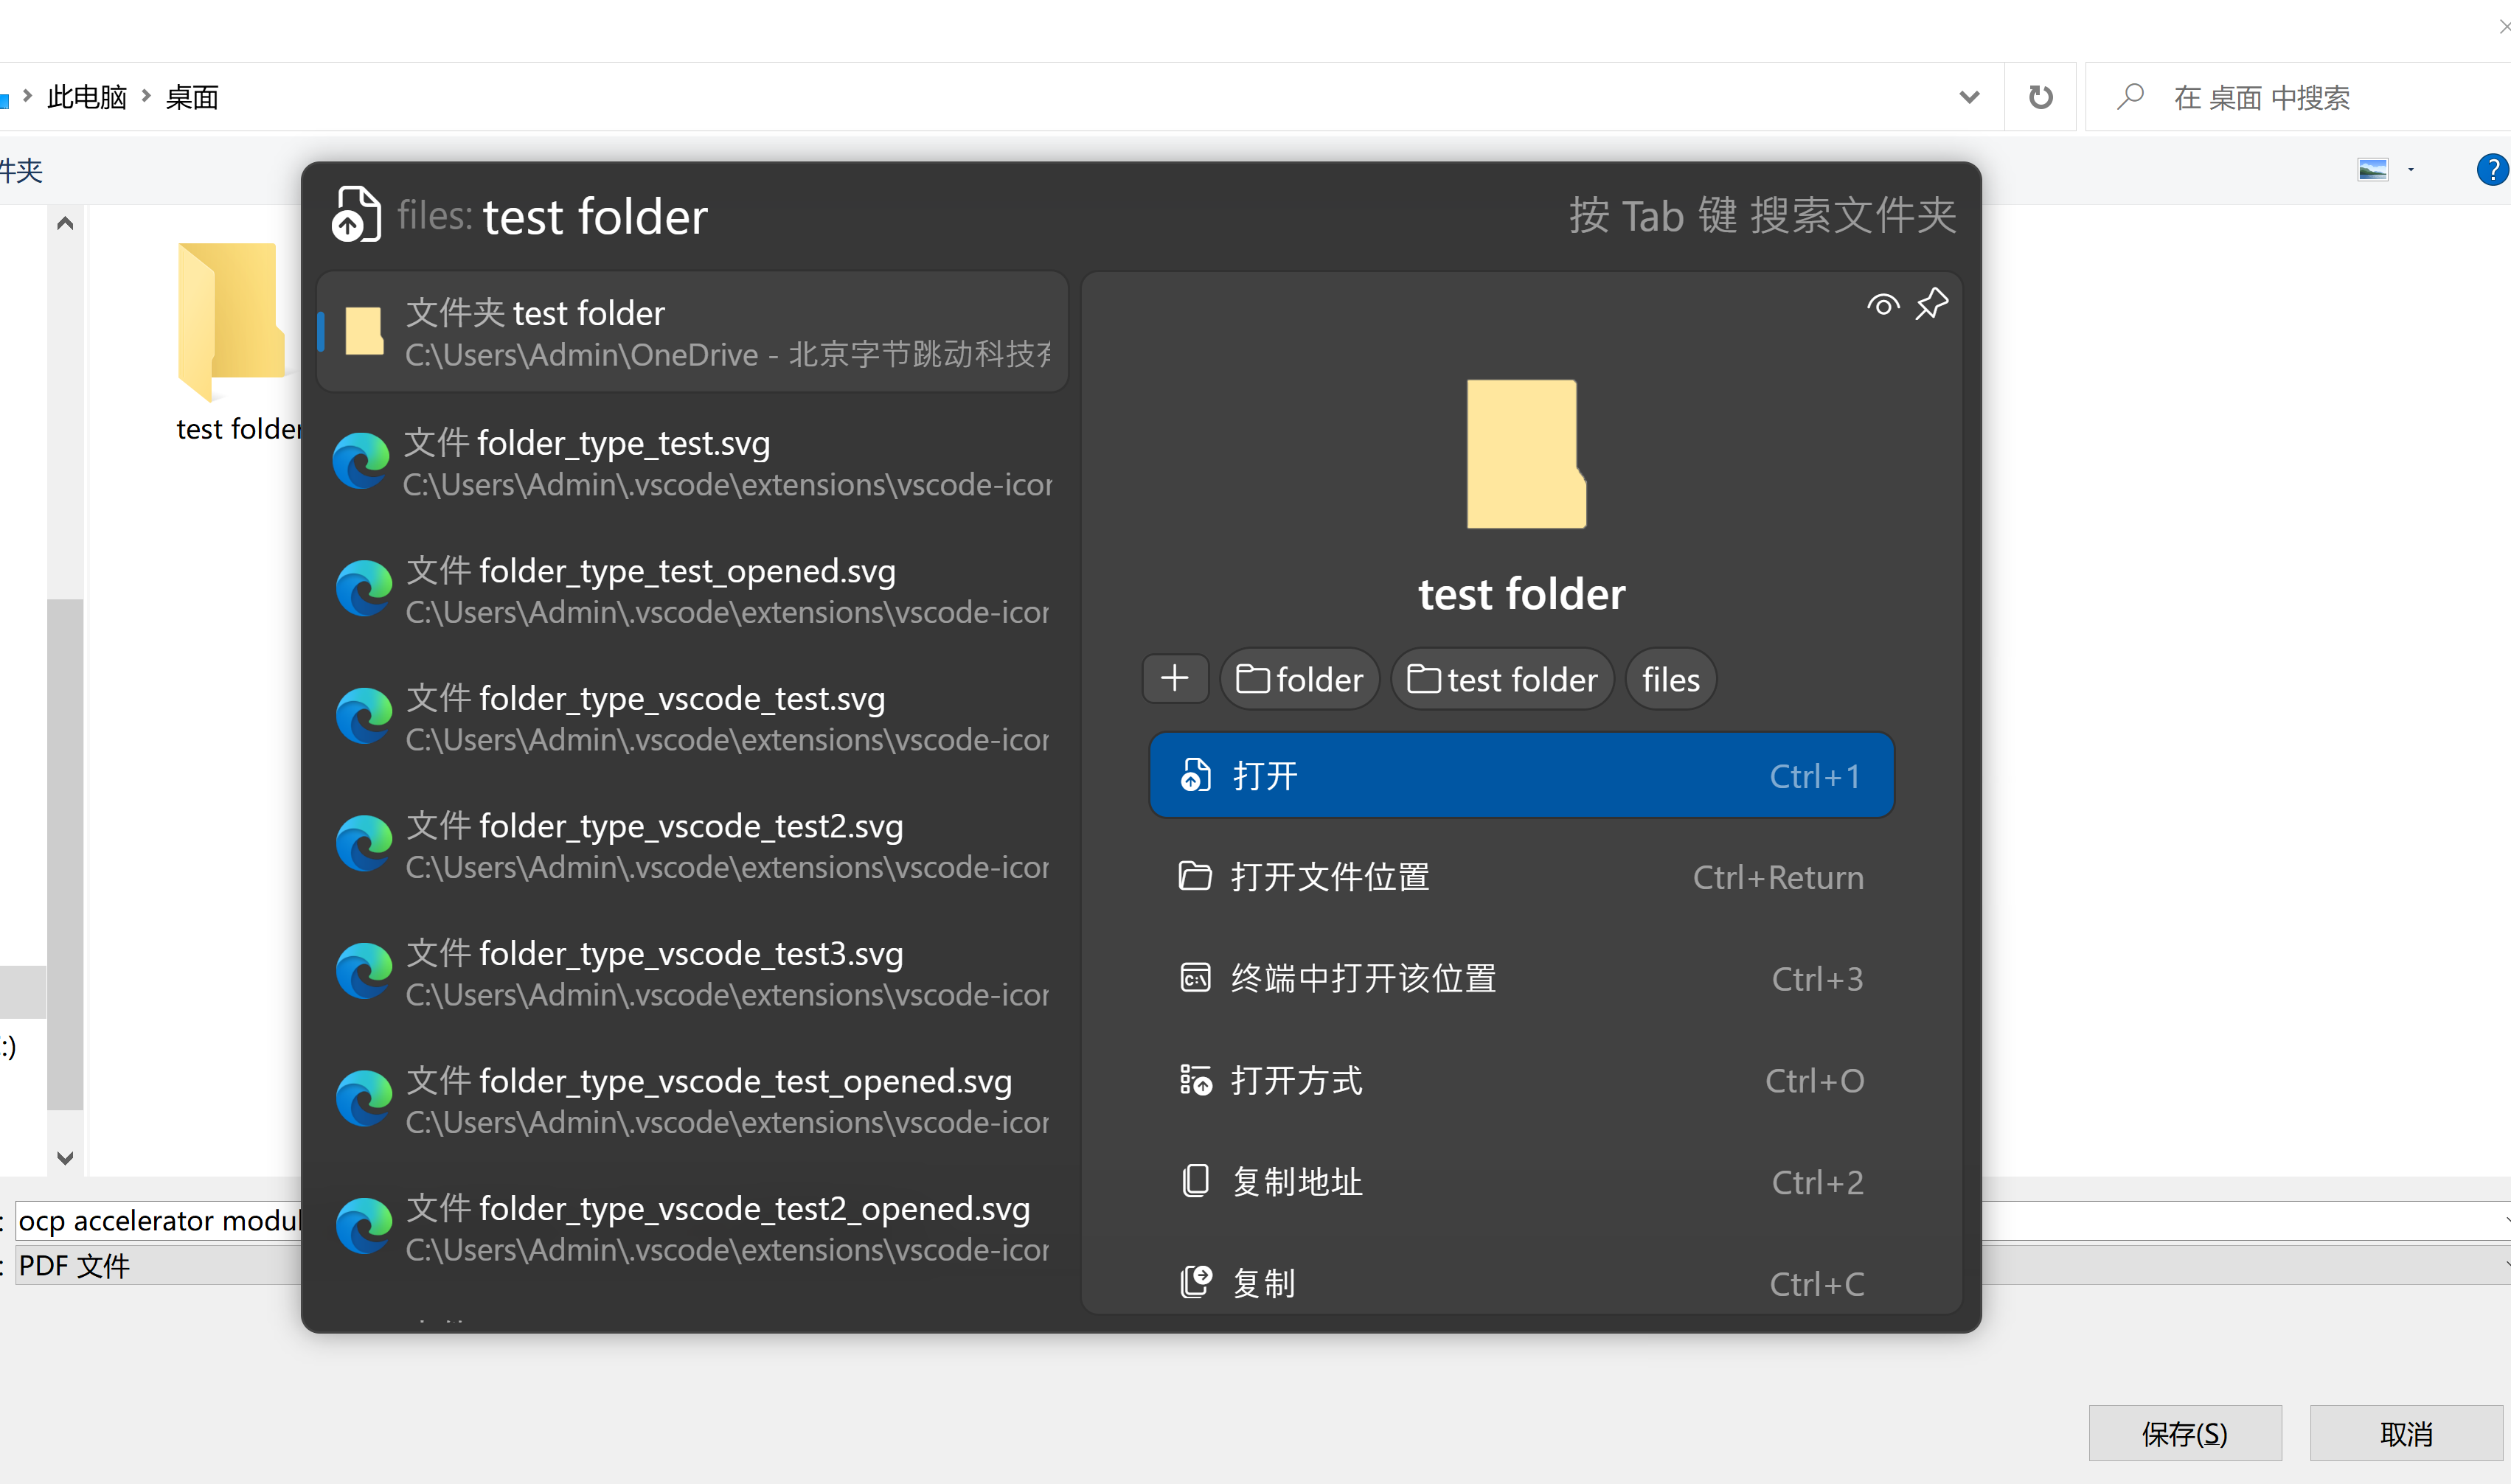Open the view options dropdown in dialog
This screenshot has height=1484, width=2511.
click(x=2411, y=170)
